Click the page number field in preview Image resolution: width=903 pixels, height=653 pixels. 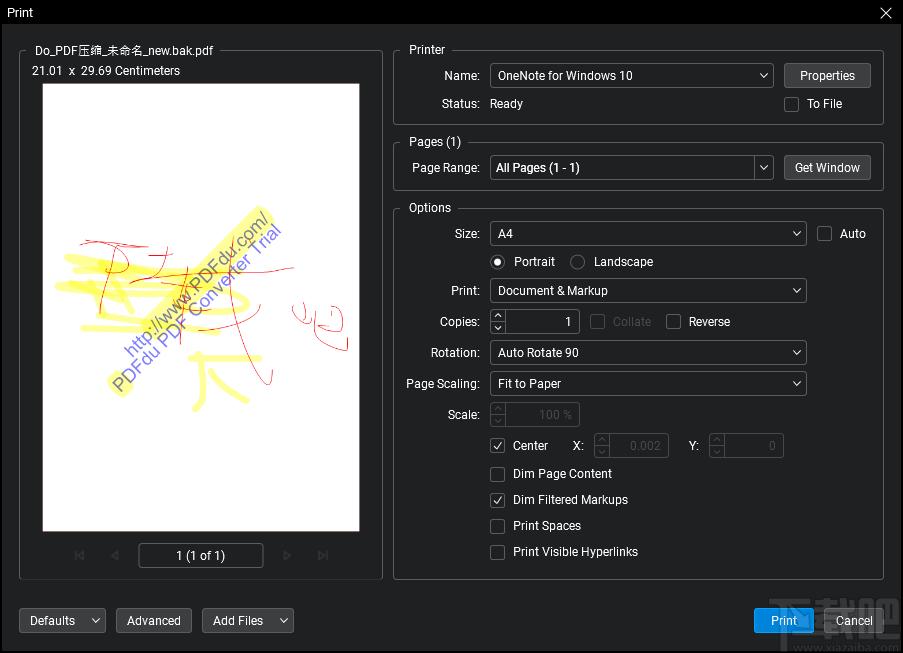coord(201,556)
